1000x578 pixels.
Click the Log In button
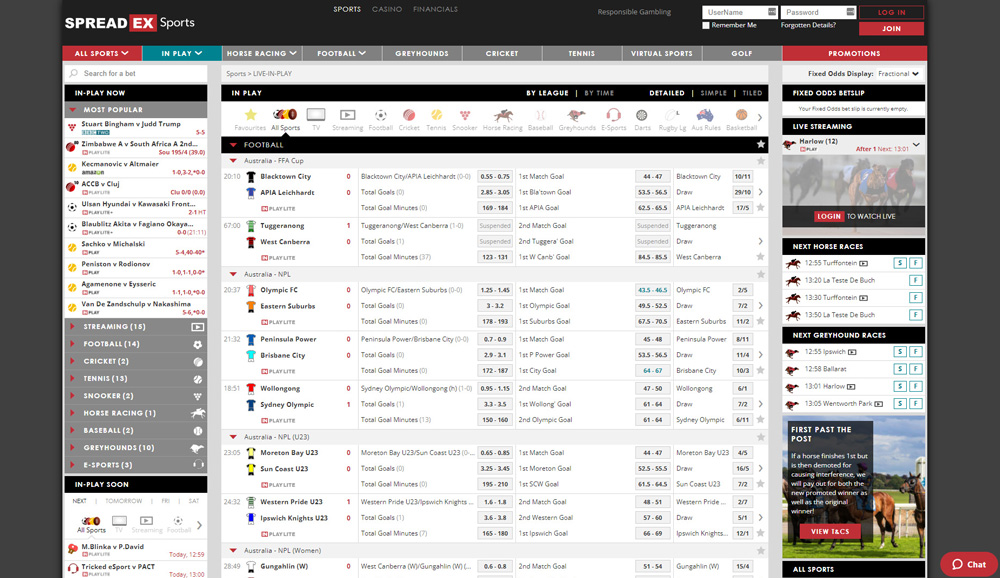892,12
